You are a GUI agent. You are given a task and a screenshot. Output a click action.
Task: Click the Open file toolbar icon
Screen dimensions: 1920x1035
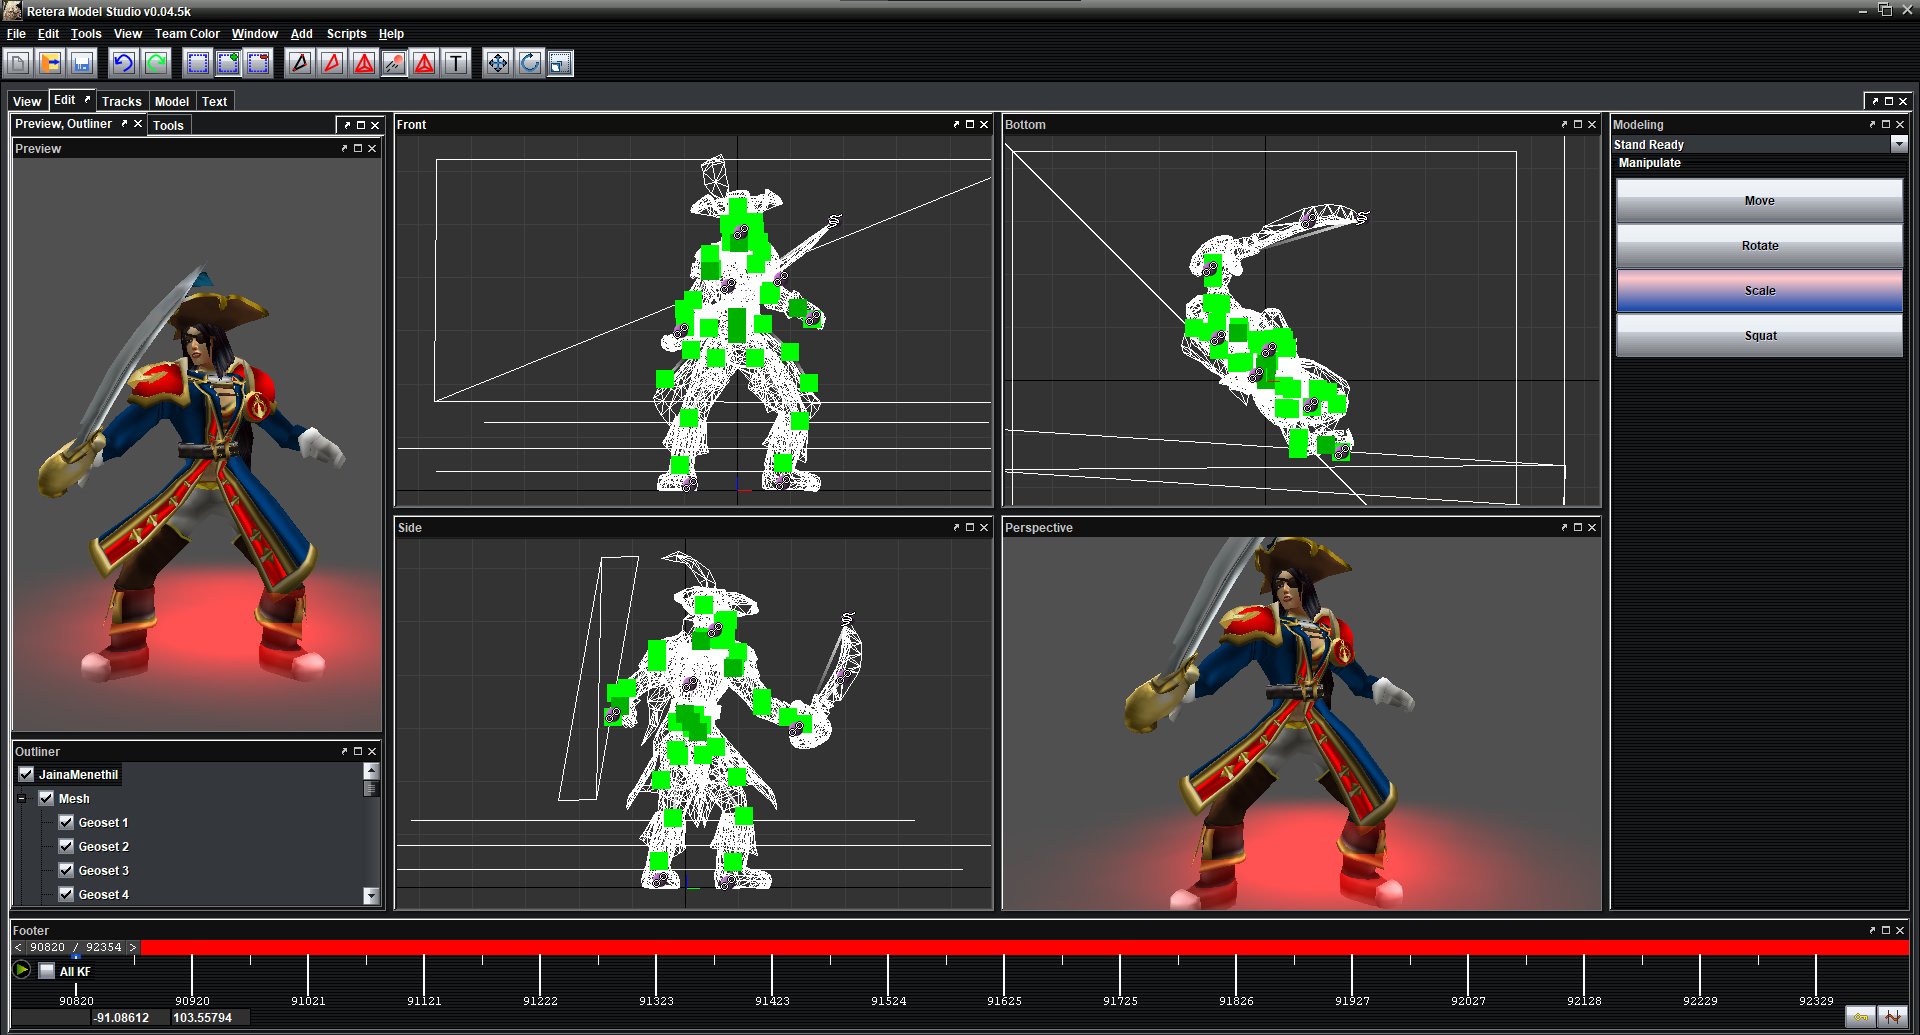tap(50, 64)
